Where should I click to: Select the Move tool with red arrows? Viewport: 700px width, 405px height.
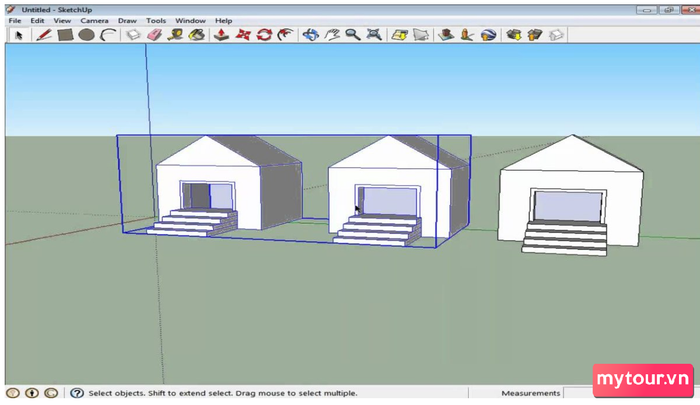click(243, 35)
